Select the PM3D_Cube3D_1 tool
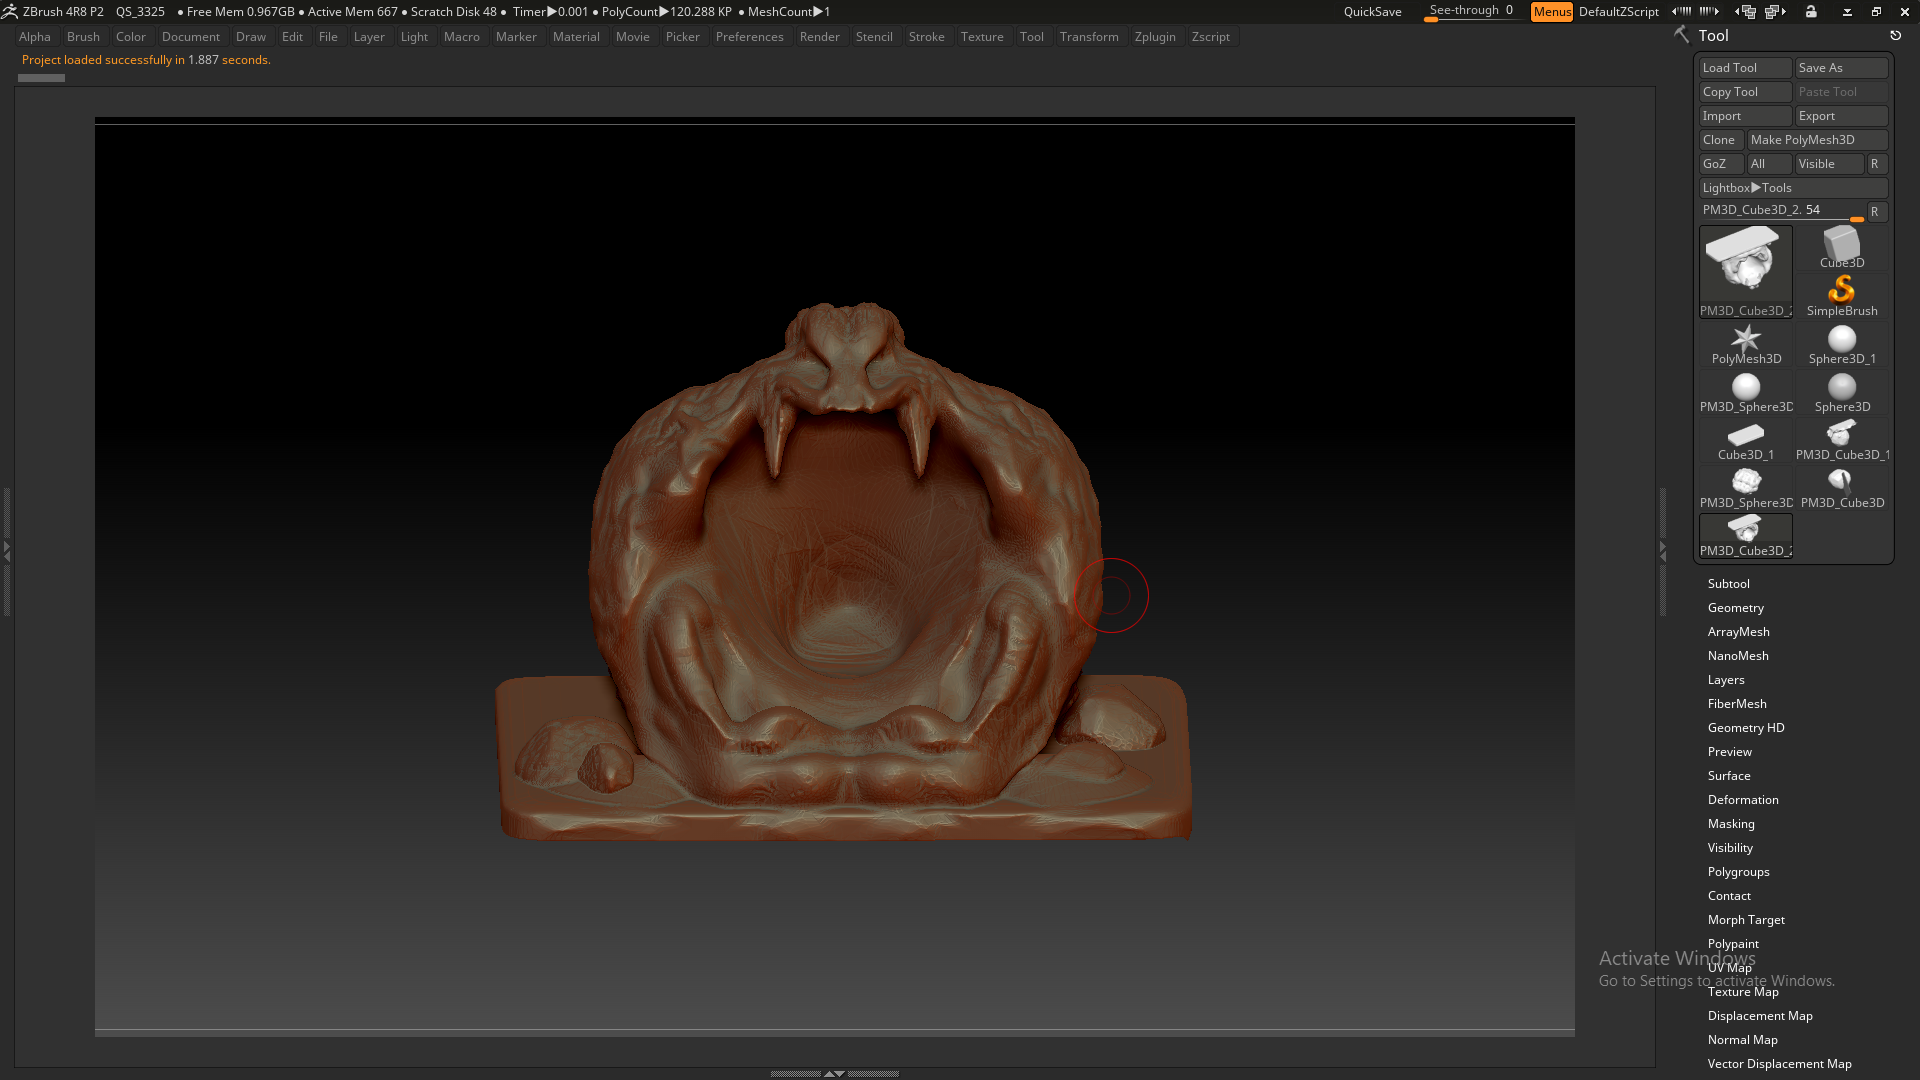Image resolution: width=1920 pixels, height=1080 pixels. (x=1842, y=439)
